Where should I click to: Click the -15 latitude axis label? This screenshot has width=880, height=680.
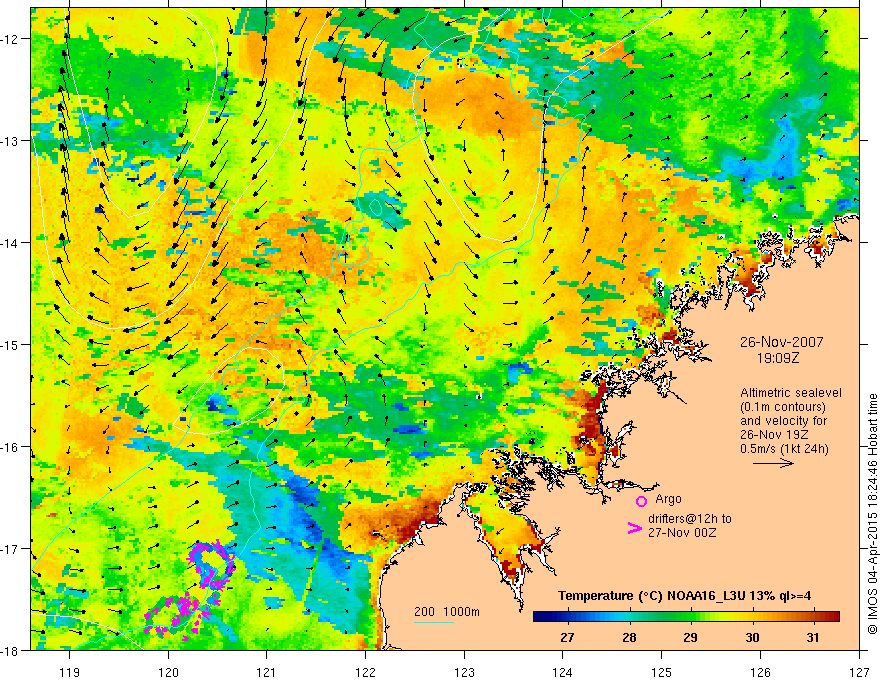[x=12, y=344]
